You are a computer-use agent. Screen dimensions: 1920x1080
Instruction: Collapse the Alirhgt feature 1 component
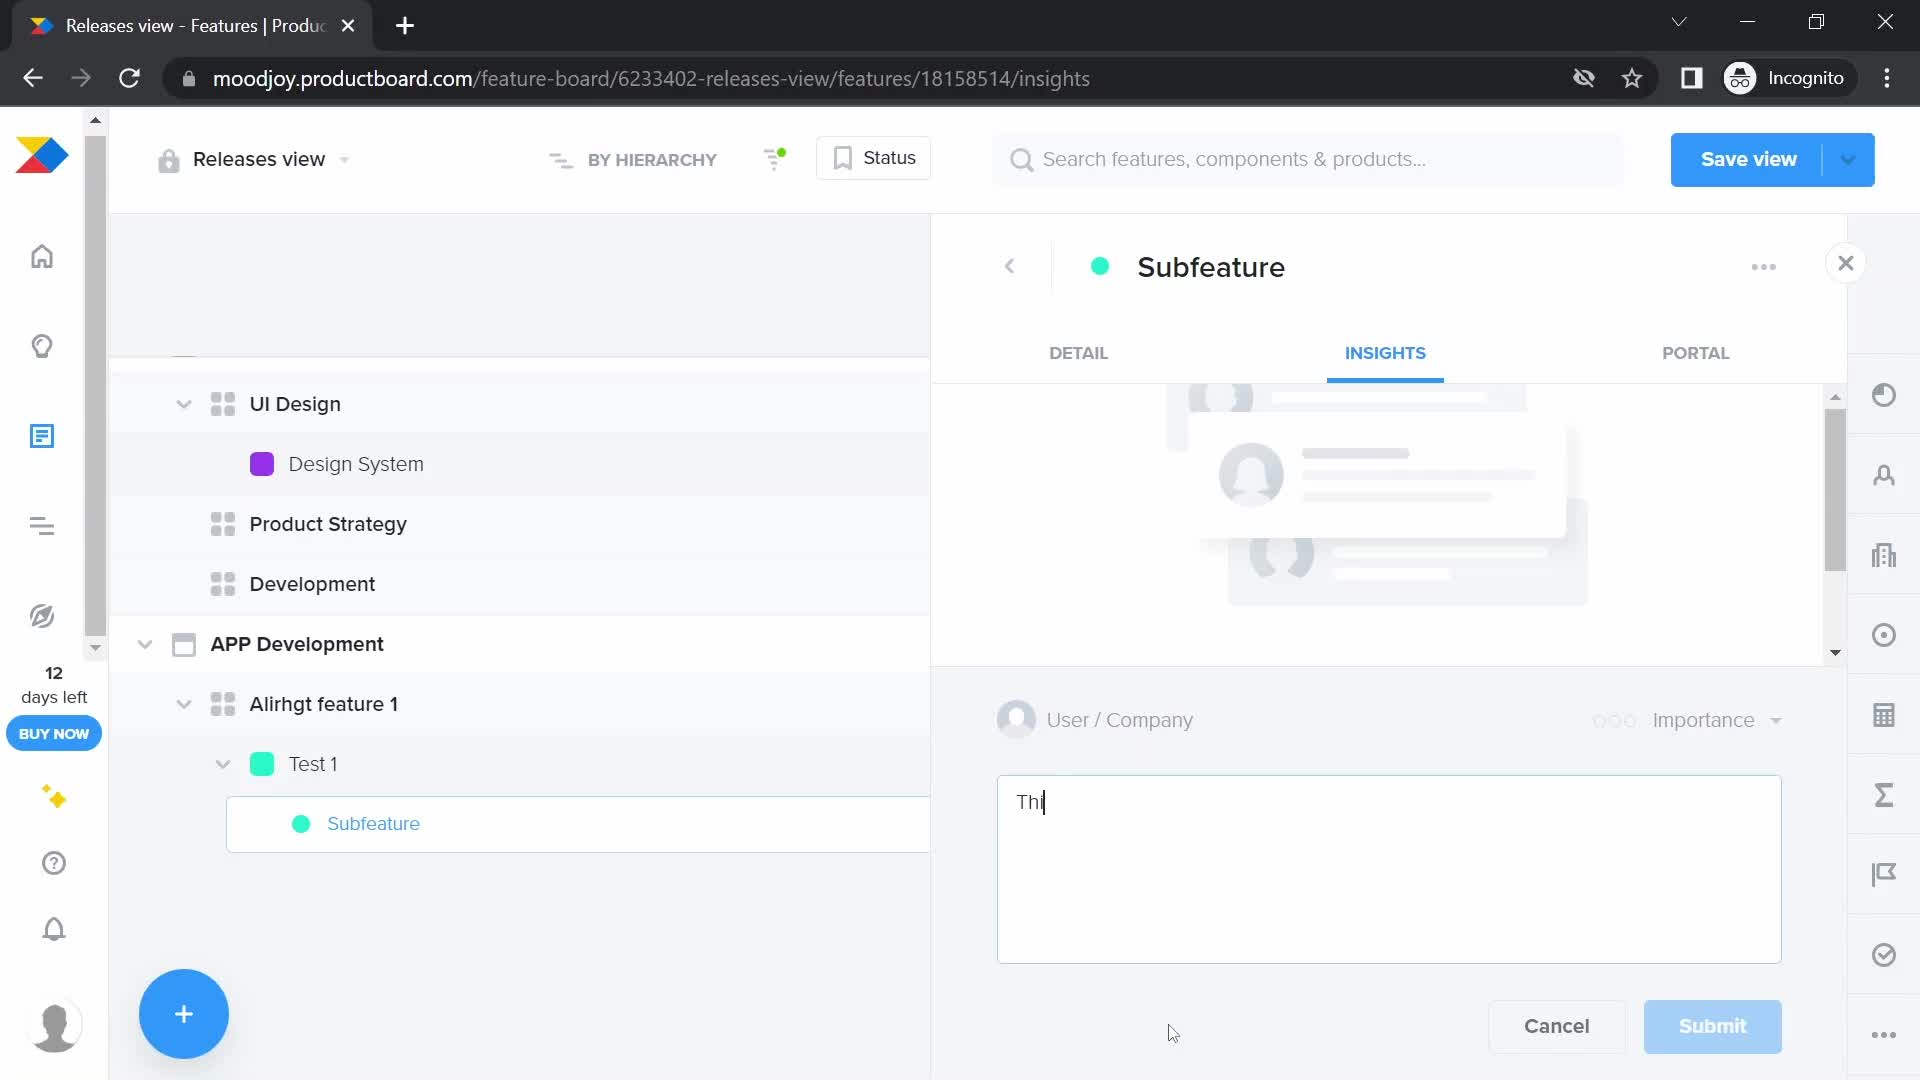(184, 704)
